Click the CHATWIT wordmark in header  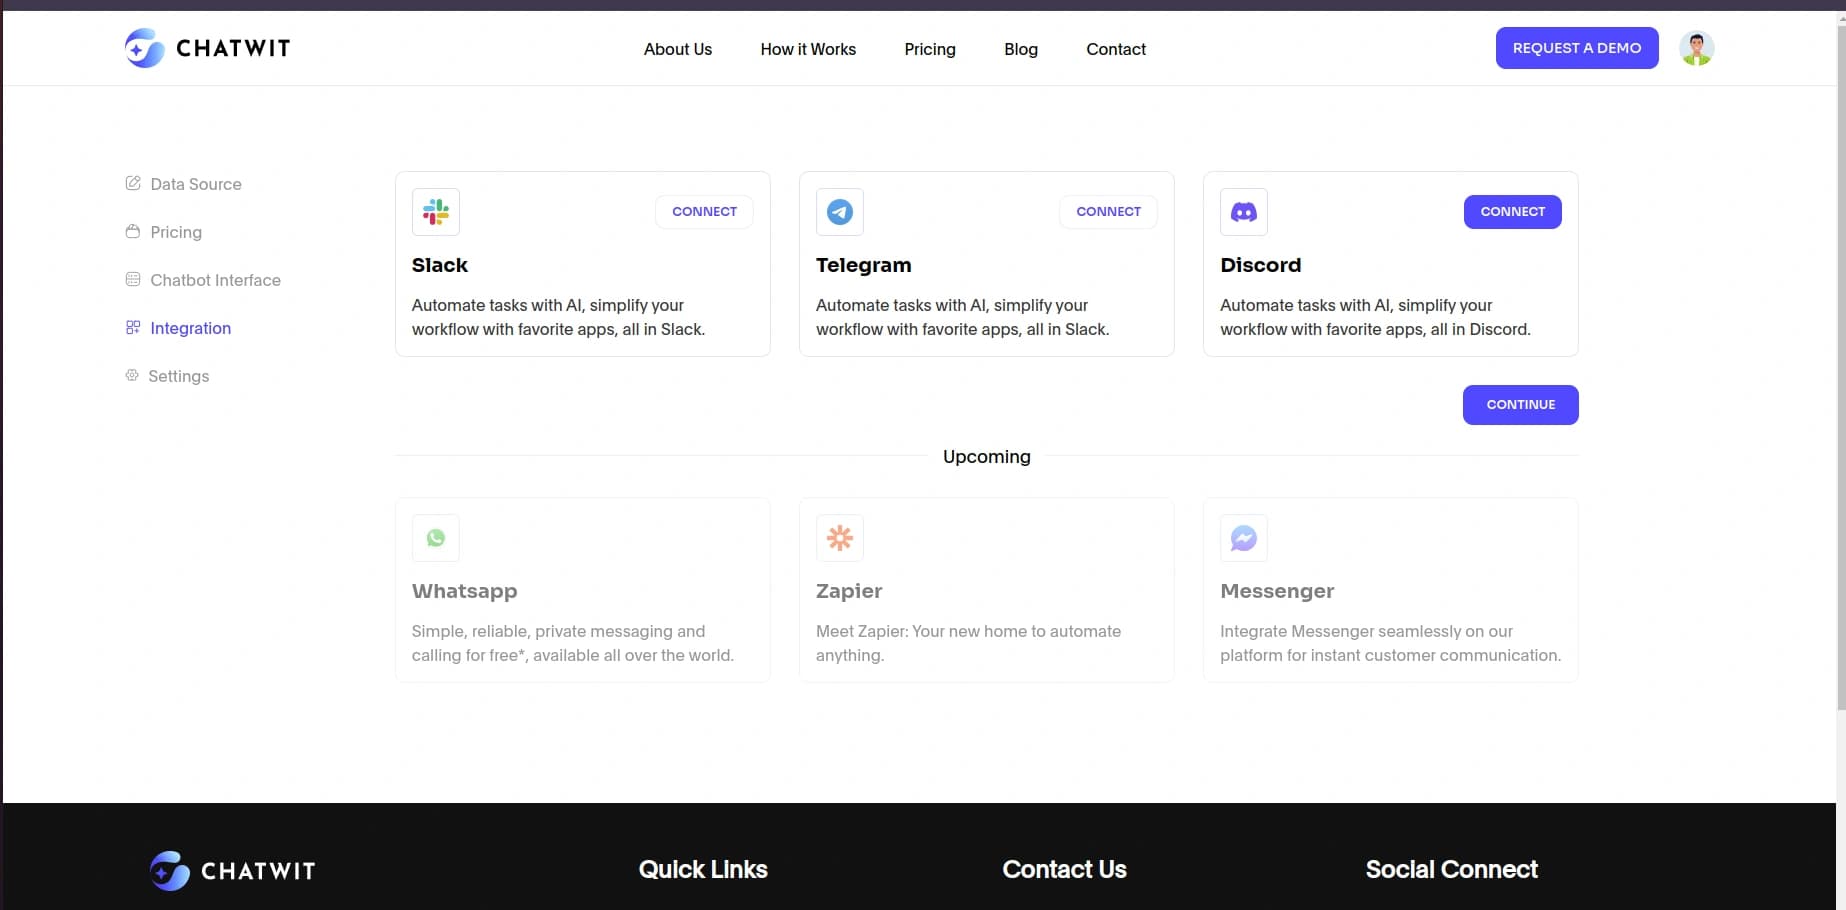[233, 48]
